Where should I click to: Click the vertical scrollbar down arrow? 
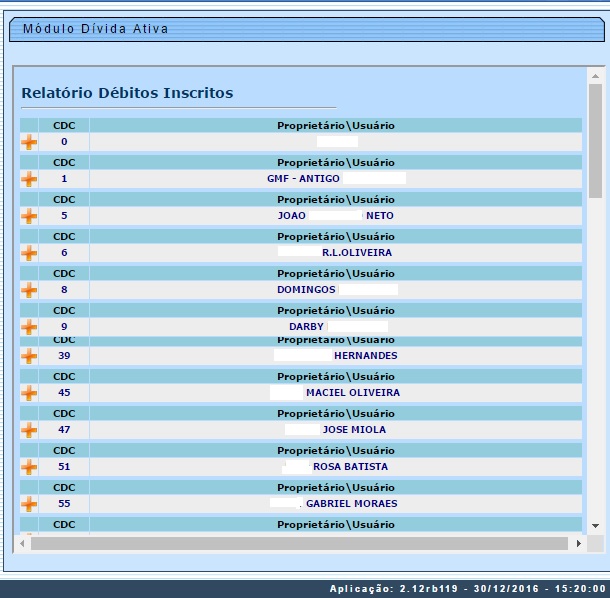(x=595, y=525)
